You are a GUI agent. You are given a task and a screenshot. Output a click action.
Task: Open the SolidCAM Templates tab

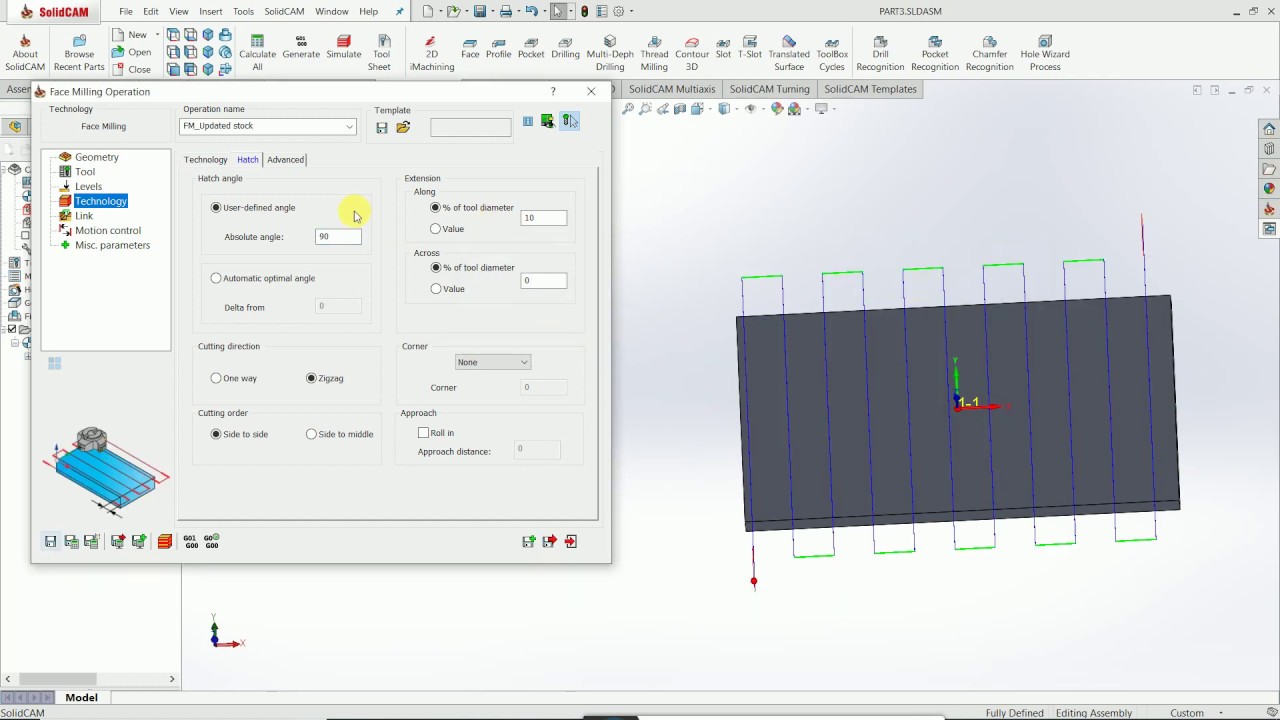[870, 89]
